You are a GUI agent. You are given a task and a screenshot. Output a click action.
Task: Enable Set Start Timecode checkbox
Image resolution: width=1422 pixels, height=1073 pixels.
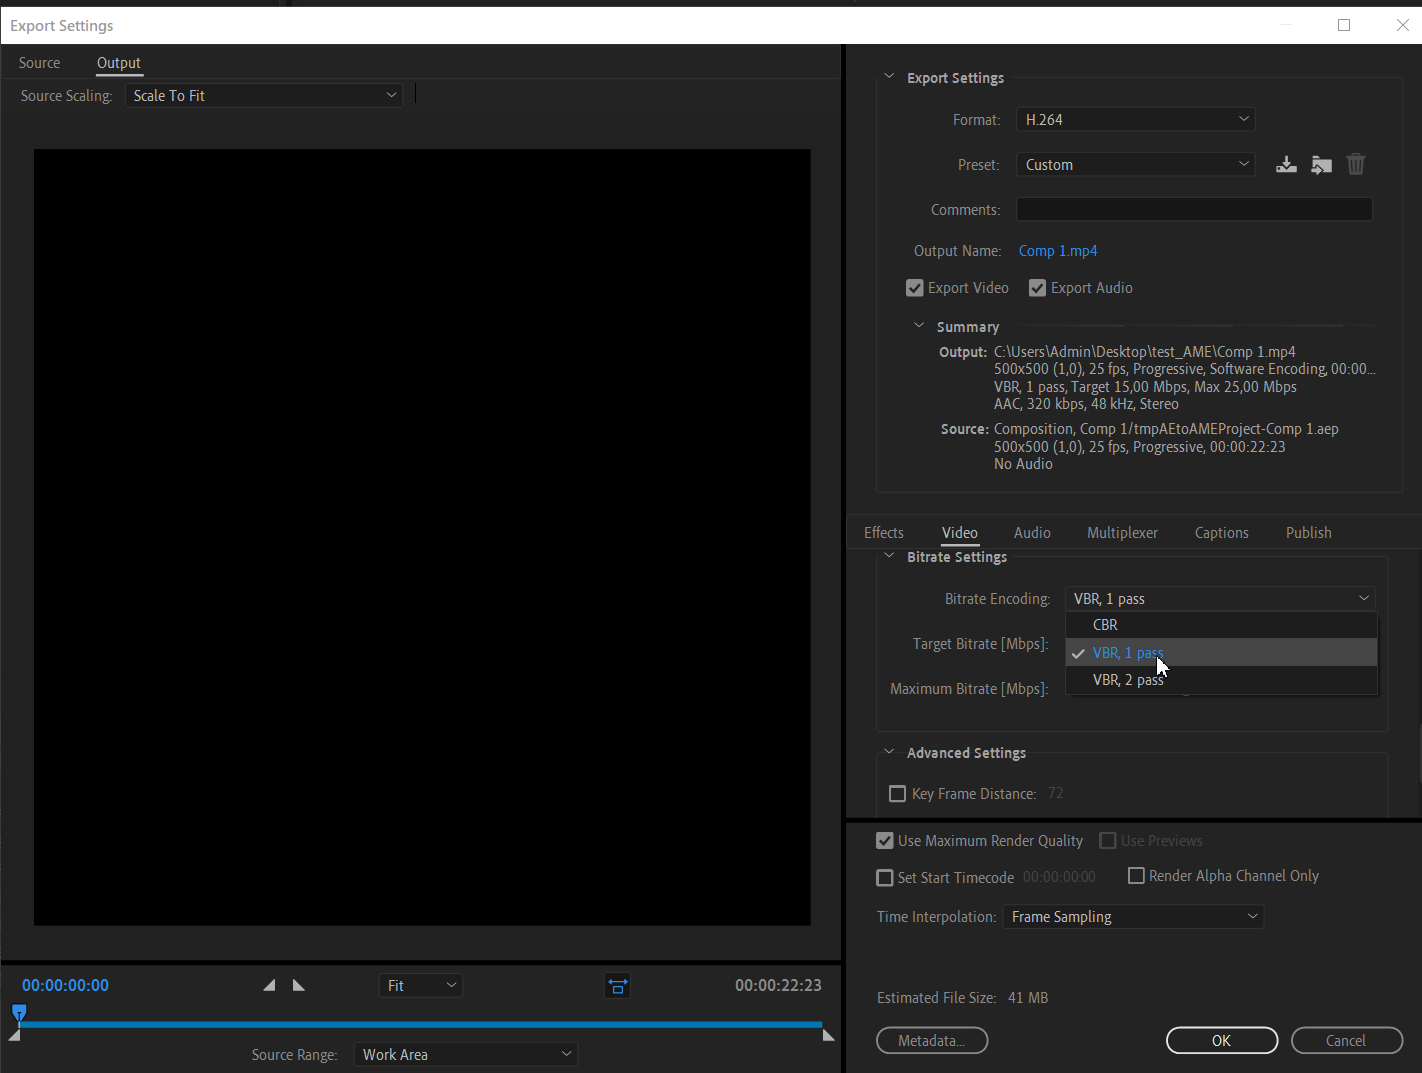pos(884,878)
